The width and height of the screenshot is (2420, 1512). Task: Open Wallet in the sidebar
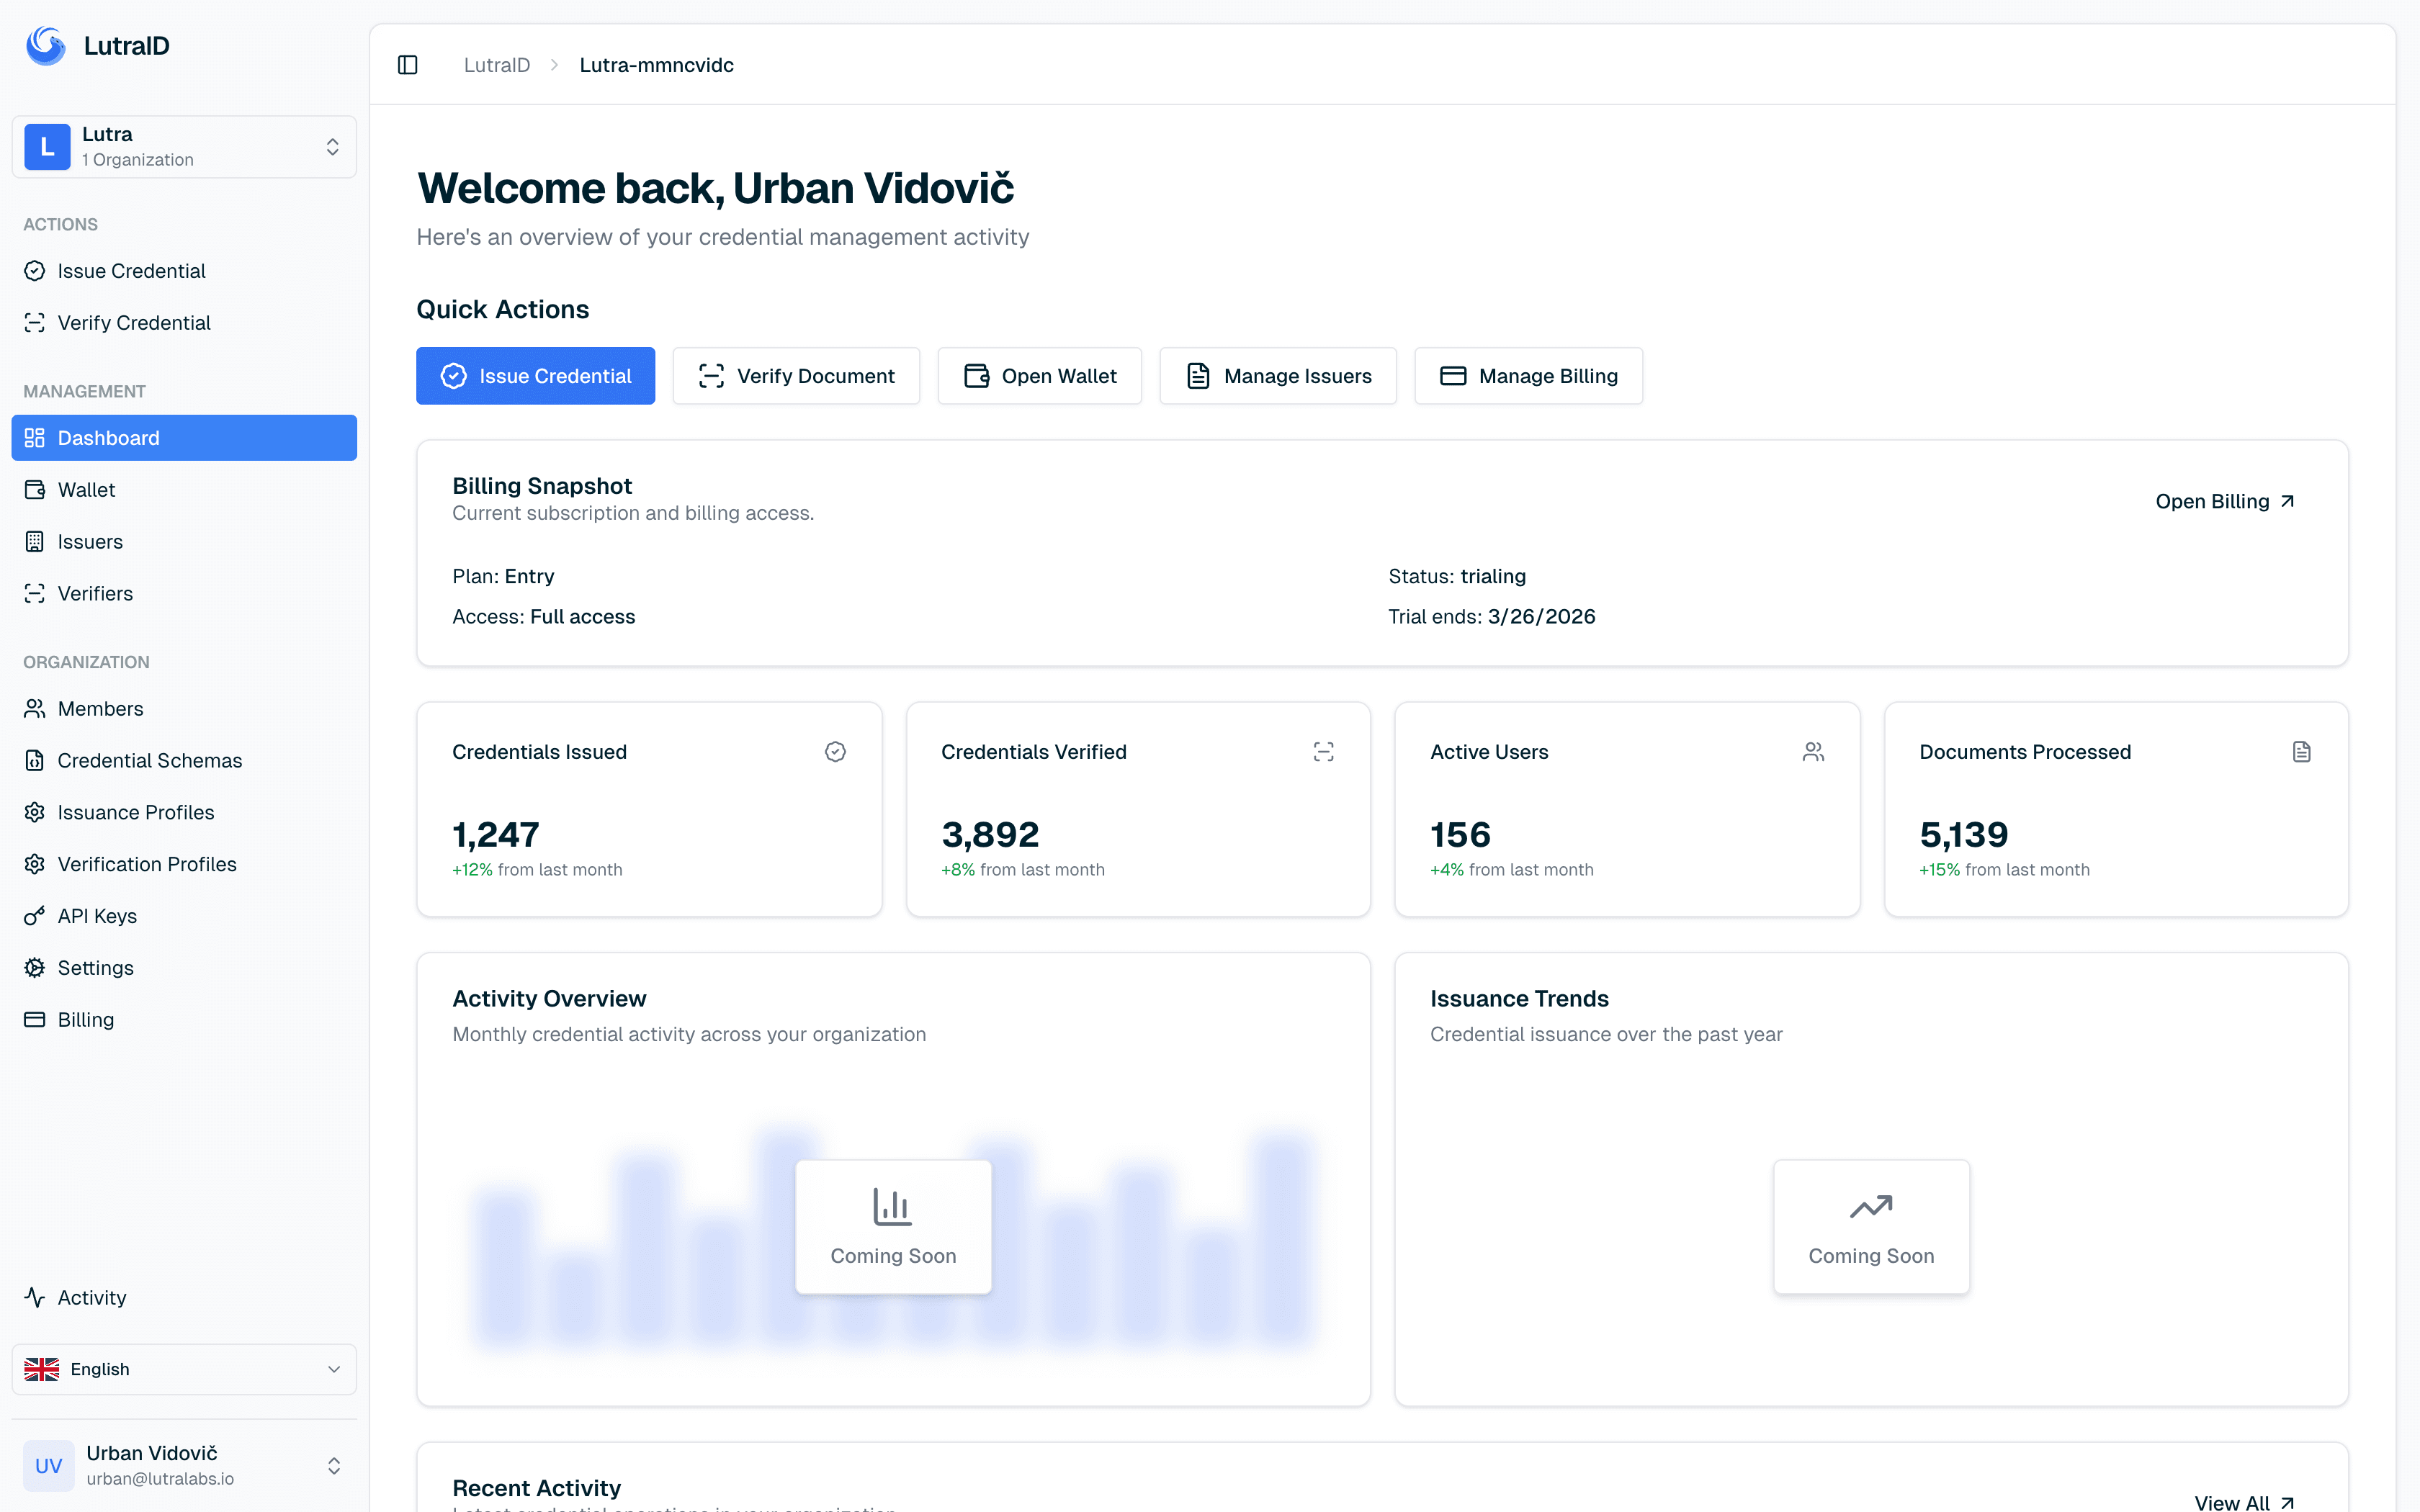[86, 490]
